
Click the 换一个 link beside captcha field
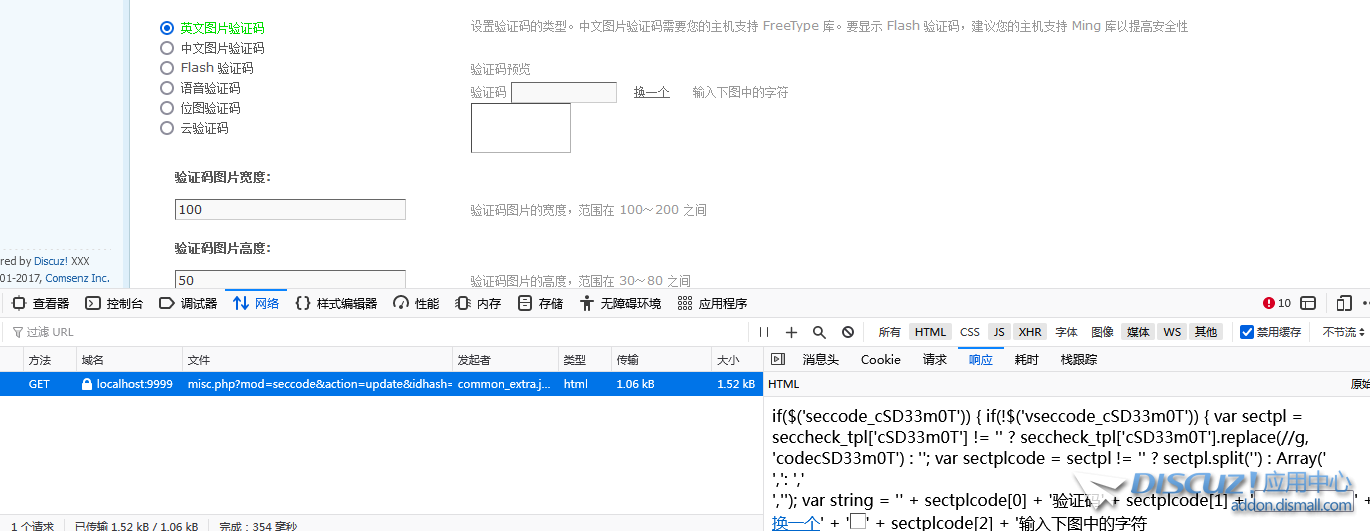[x=651, y=92]
